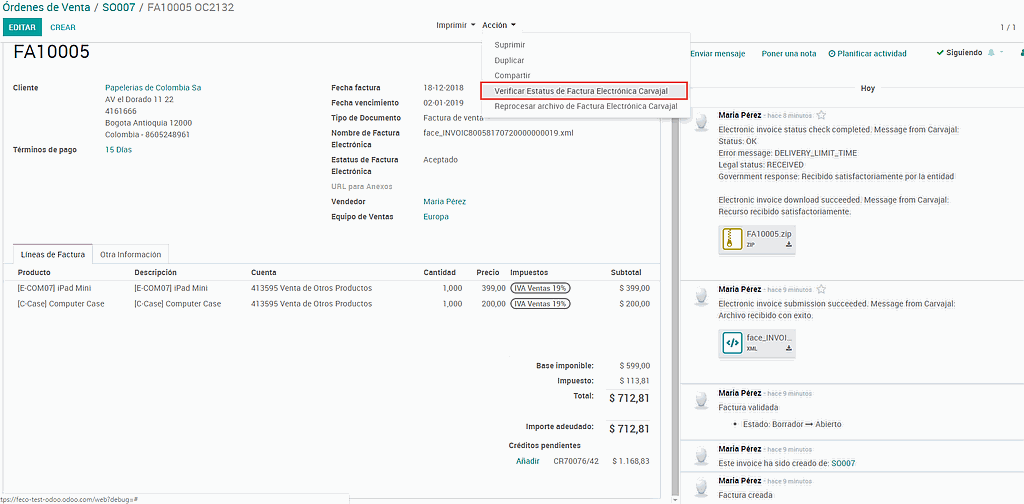Click the CREAR button

coord(63,27)
